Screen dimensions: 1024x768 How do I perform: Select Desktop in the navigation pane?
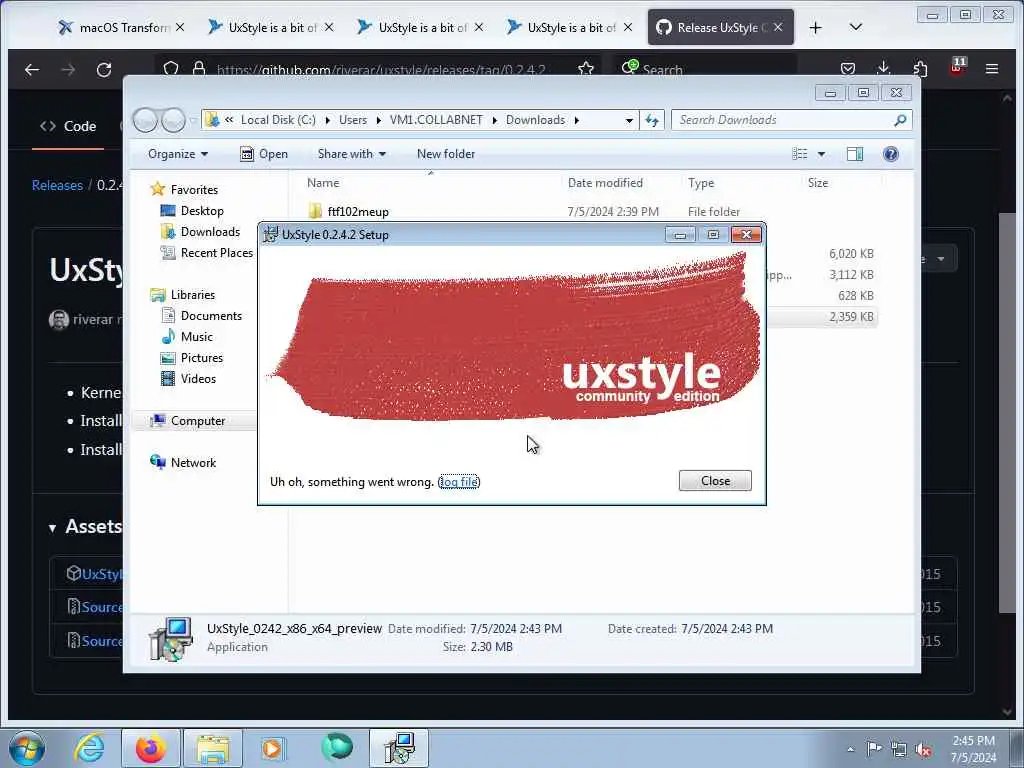click(x=202, y=211)
